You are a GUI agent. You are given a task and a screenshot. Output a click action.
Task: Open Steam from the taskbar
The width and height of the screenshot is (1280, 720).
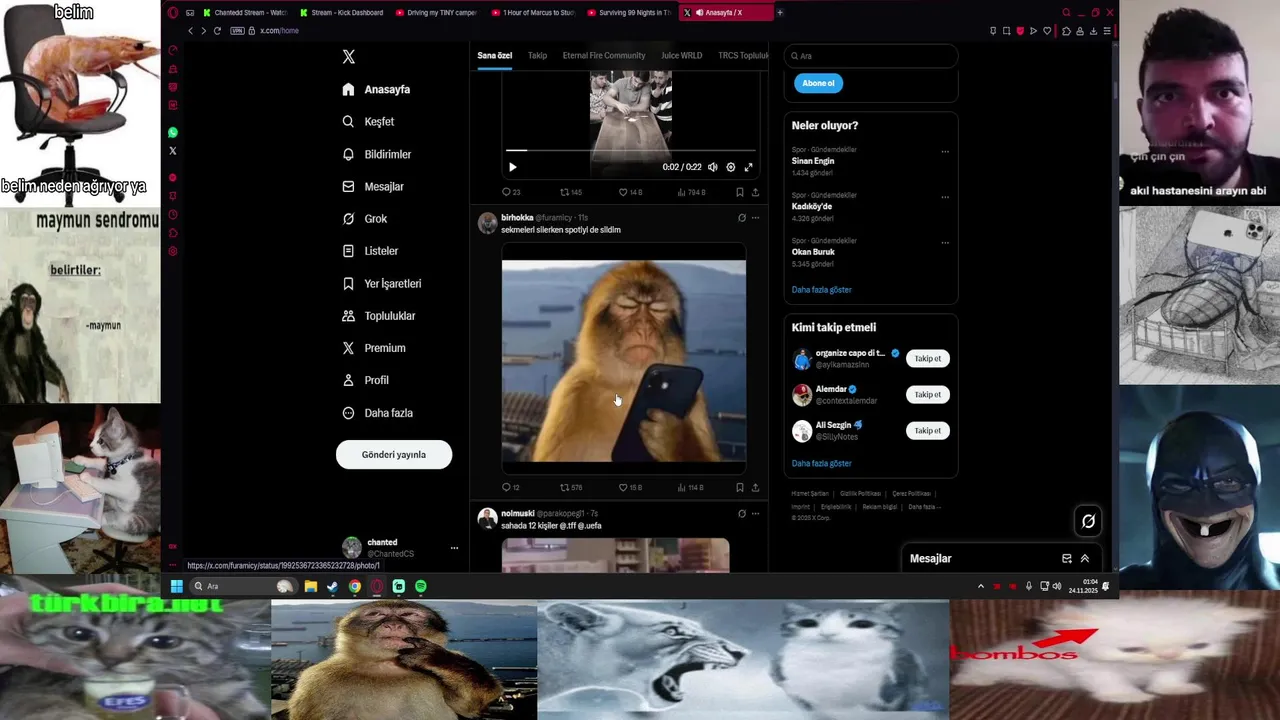click(333, 587)
